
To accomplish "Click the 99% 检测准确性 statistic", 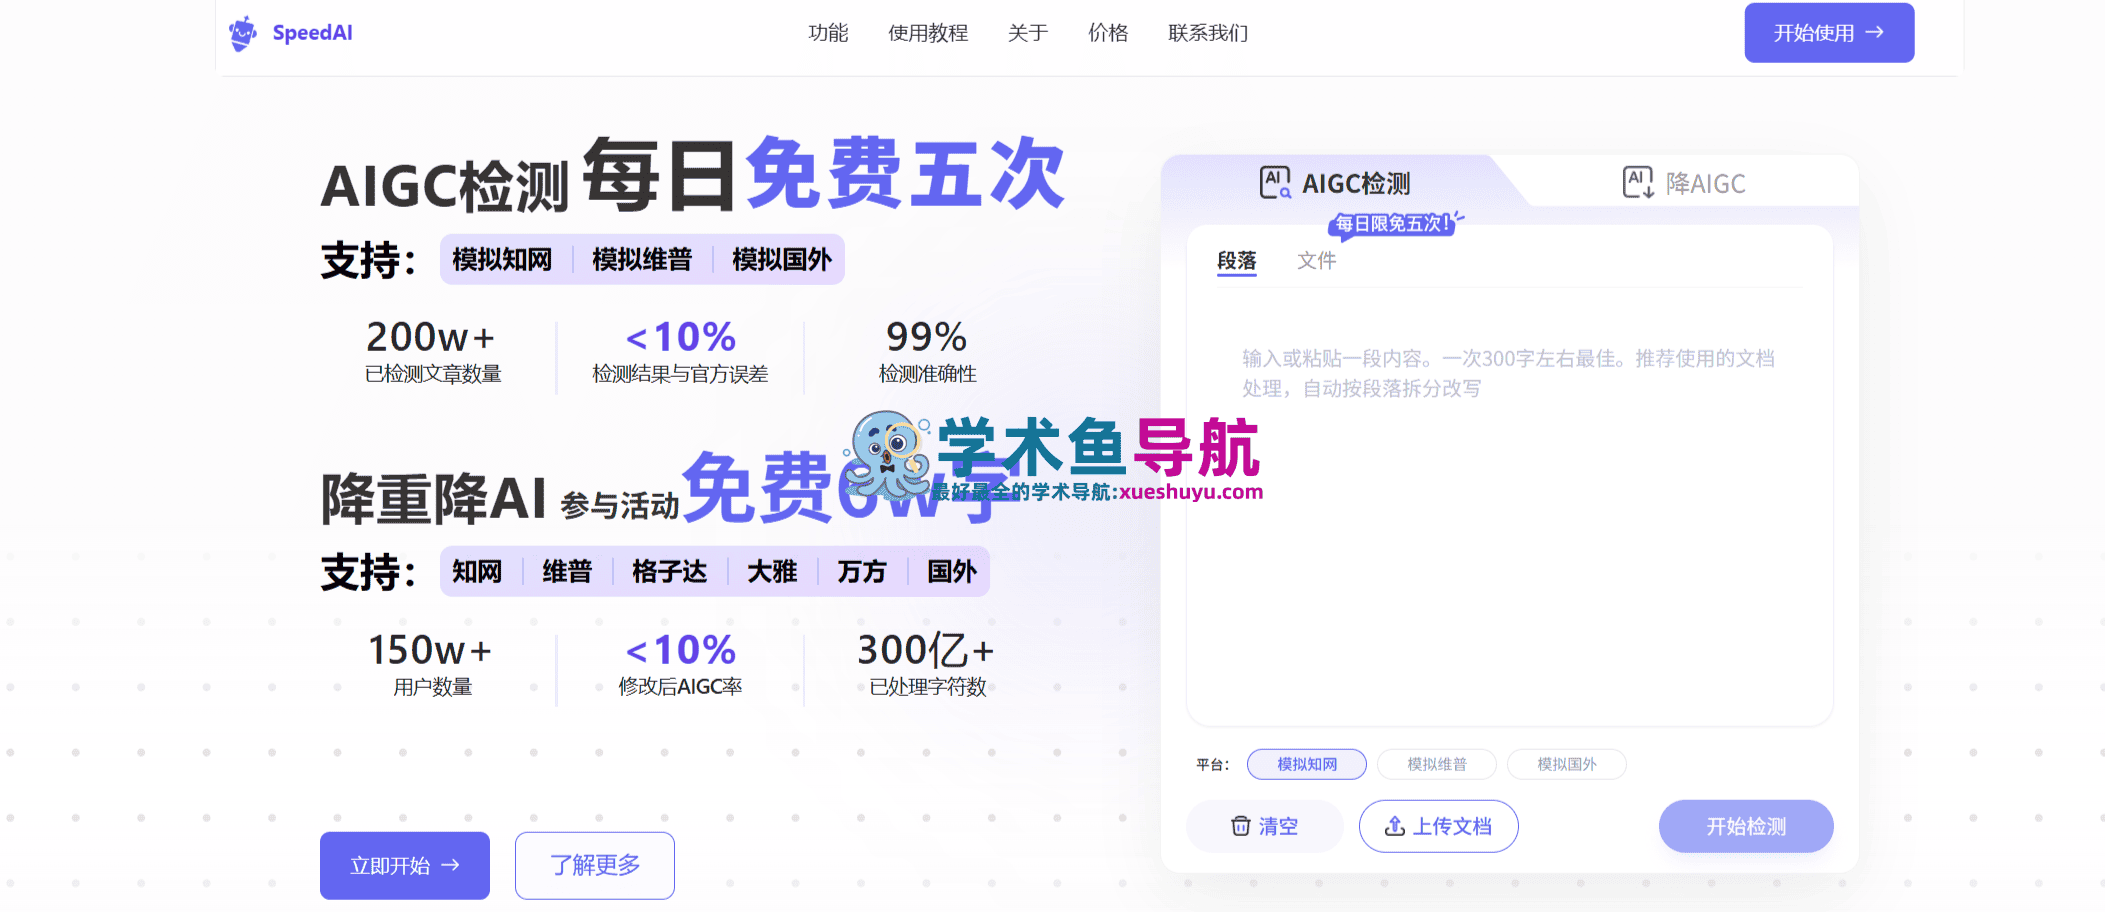I will pyautogui.click(x=927, y=351).
